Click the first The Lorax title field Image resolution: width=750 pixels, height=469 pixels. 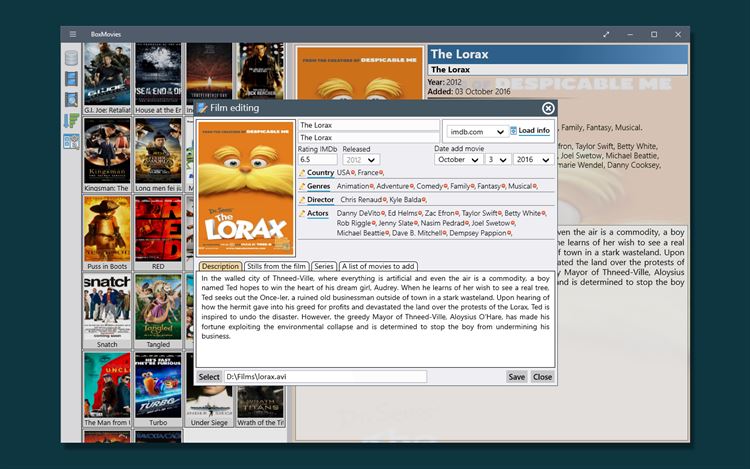tap(368, 125)
